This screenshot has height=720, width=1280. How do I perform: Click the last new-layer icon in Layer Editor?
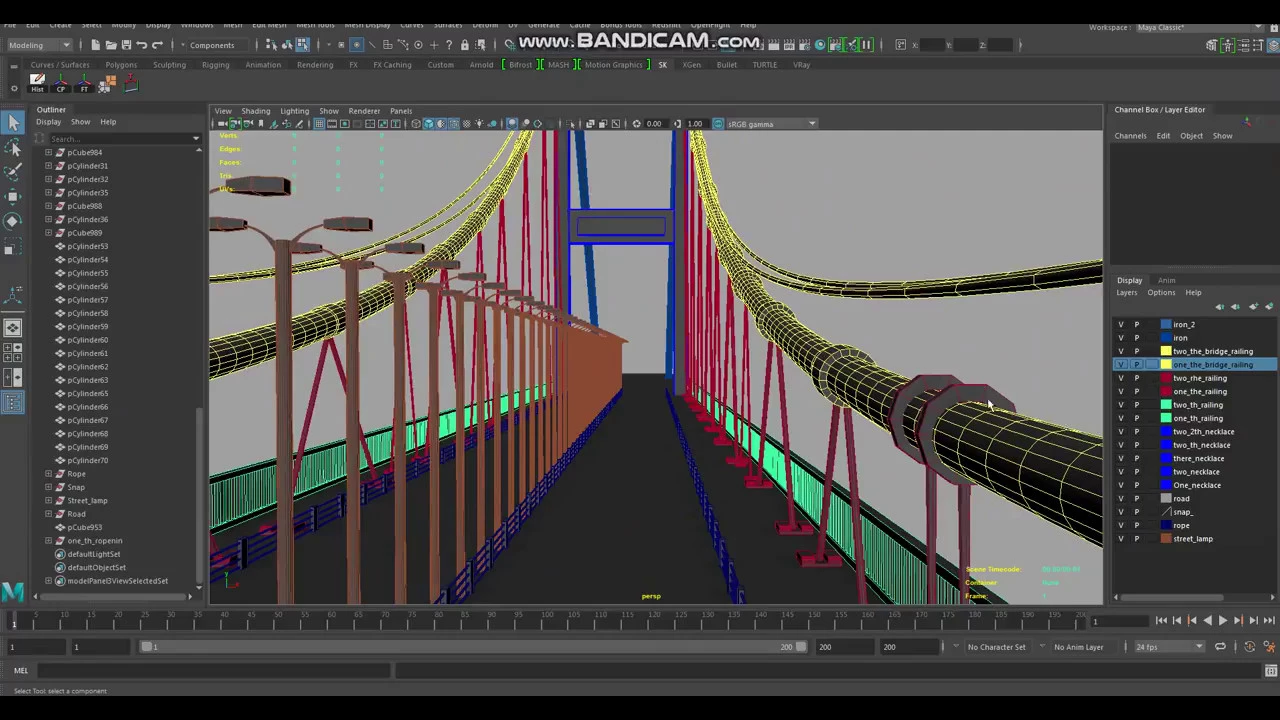[1269, 306]
